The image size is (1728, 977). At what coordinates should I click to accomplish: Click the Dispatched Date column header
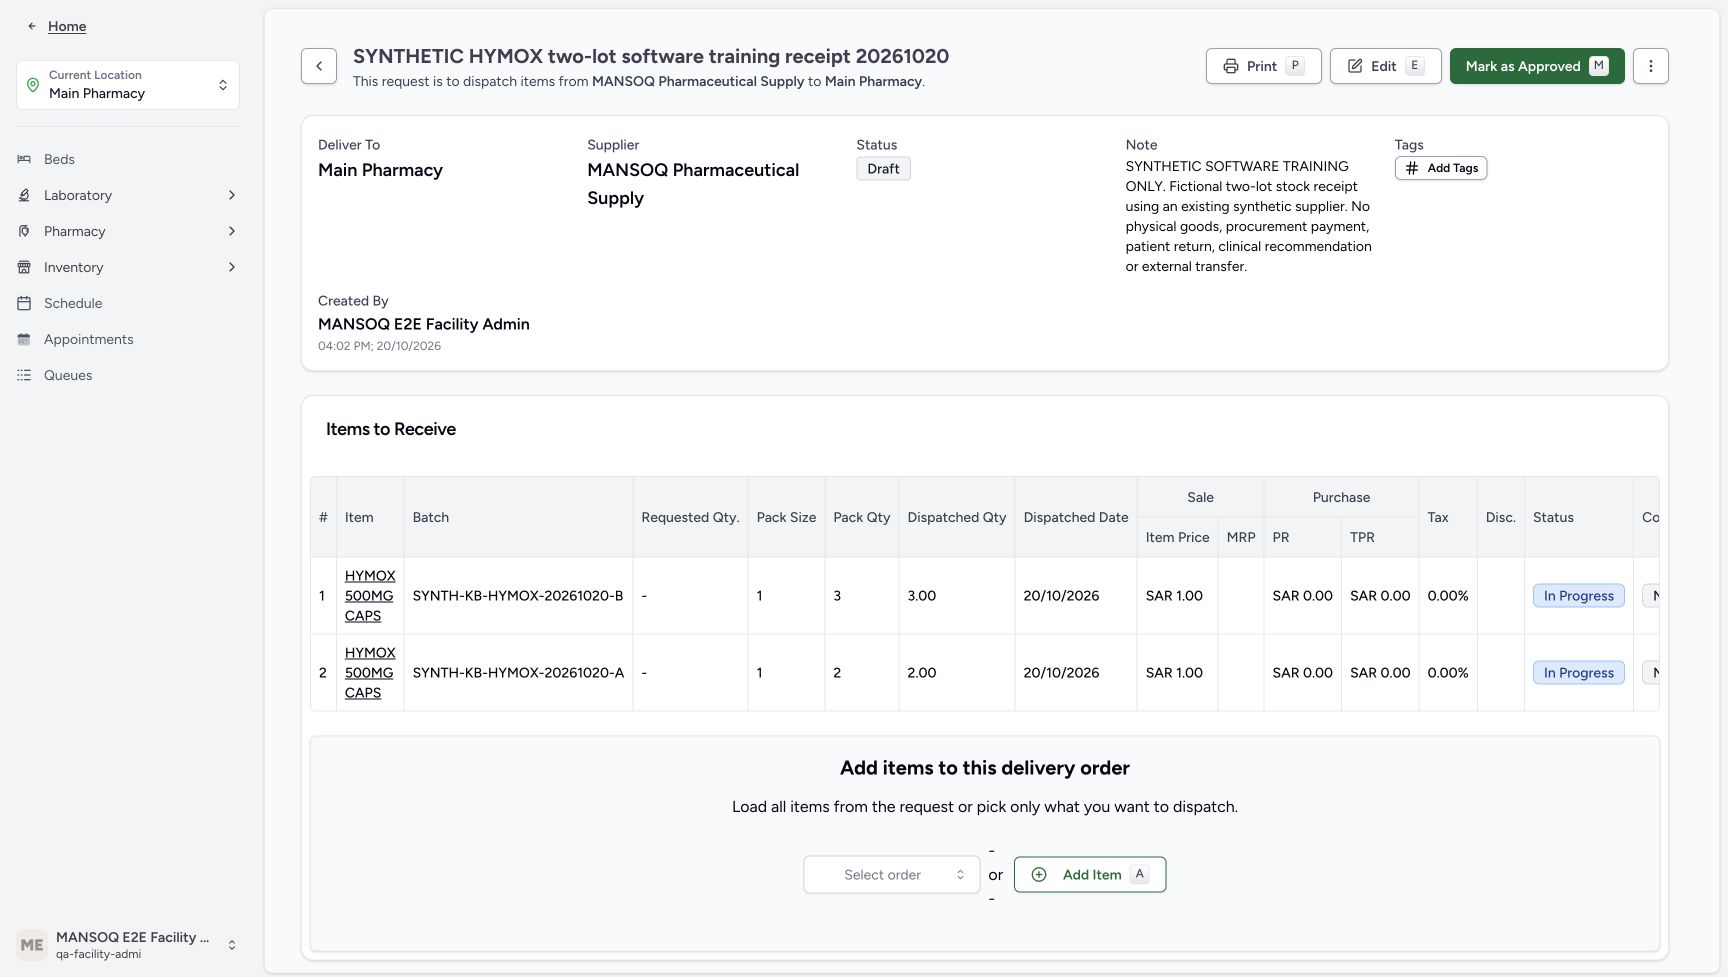point(1076,517)
